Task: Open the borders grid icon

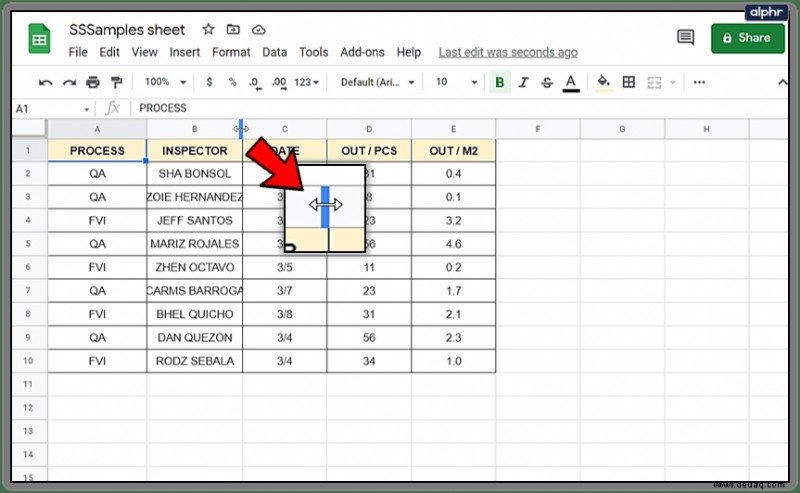Action: point(629,82)
